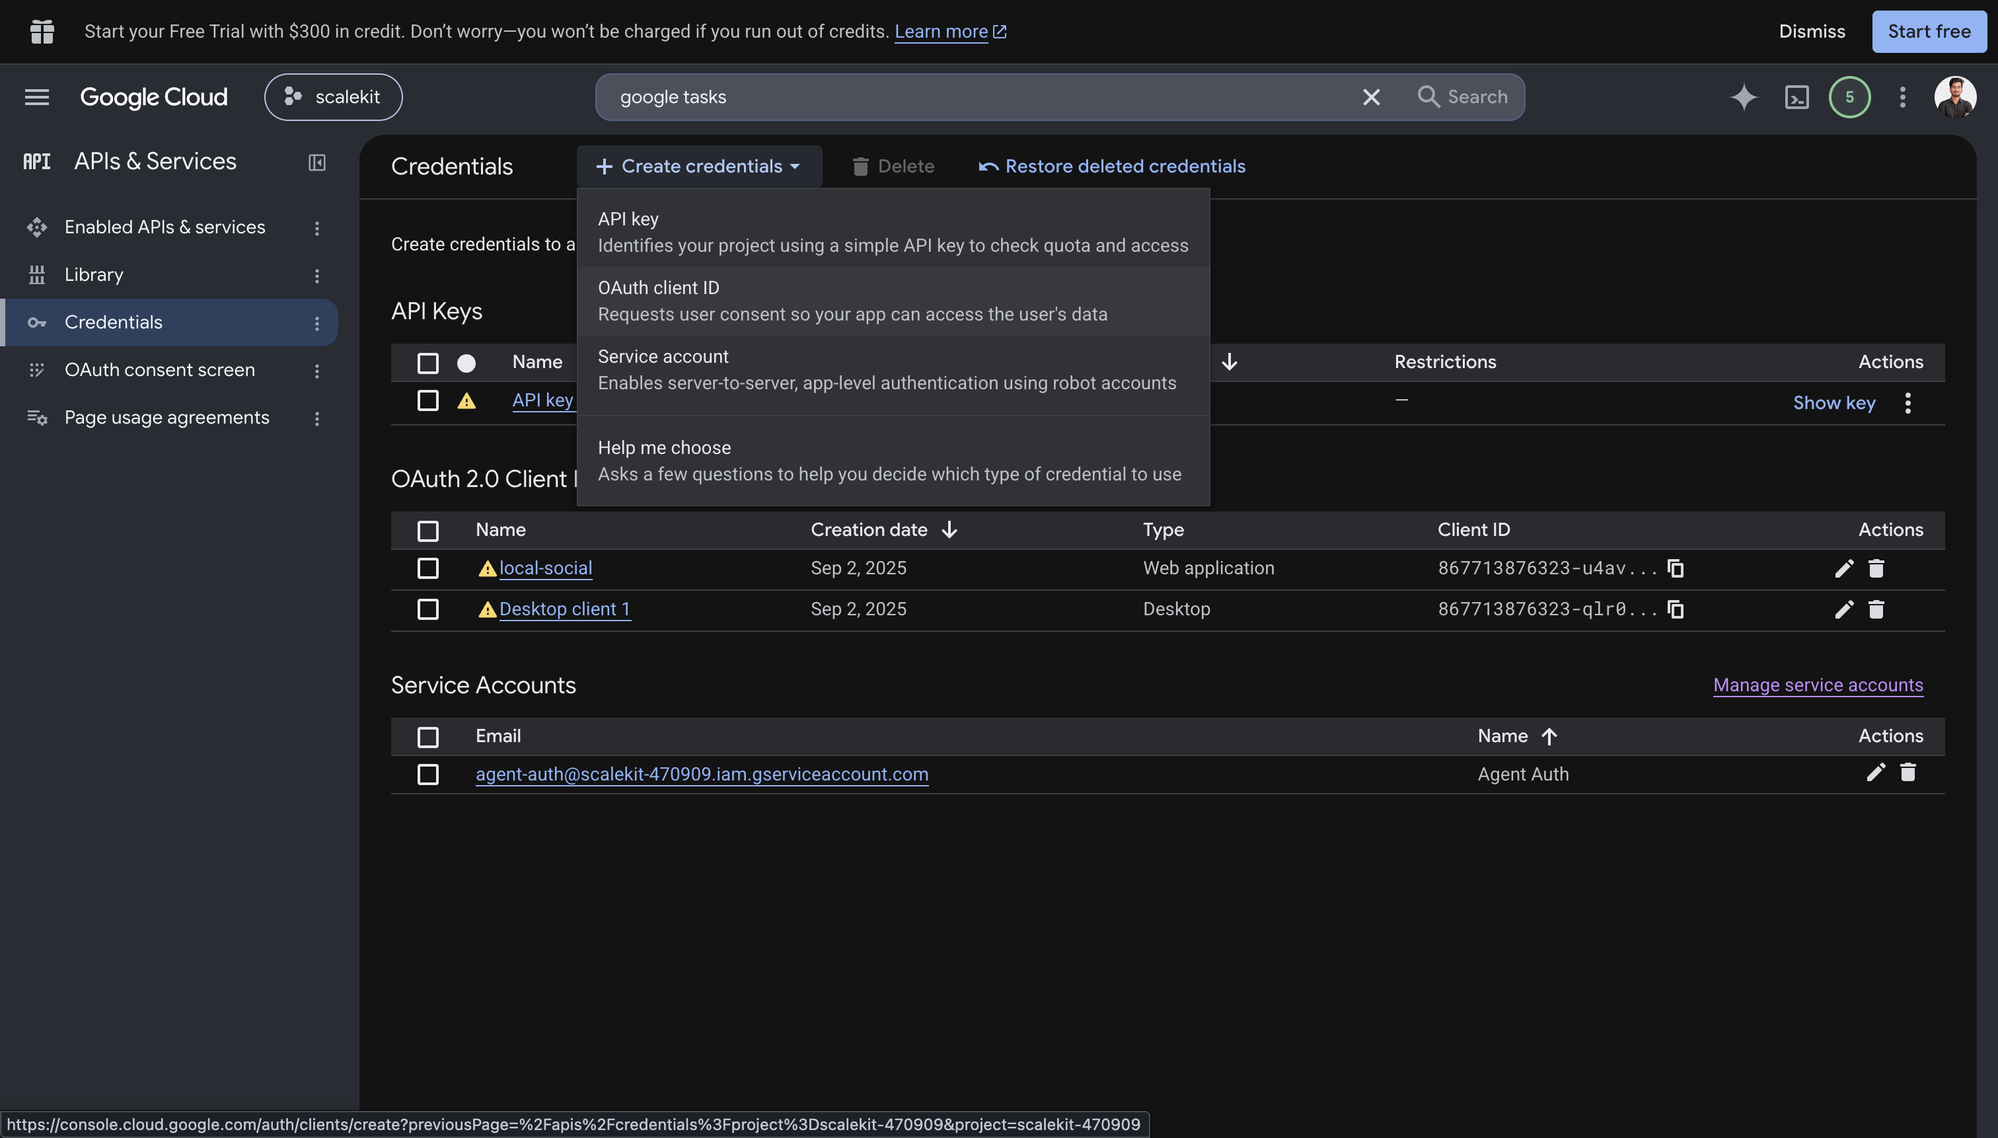Viewport: 1998px width, 1138px height.
Task: Sort API keys using the down arrow column
Action: [1230, 361]
